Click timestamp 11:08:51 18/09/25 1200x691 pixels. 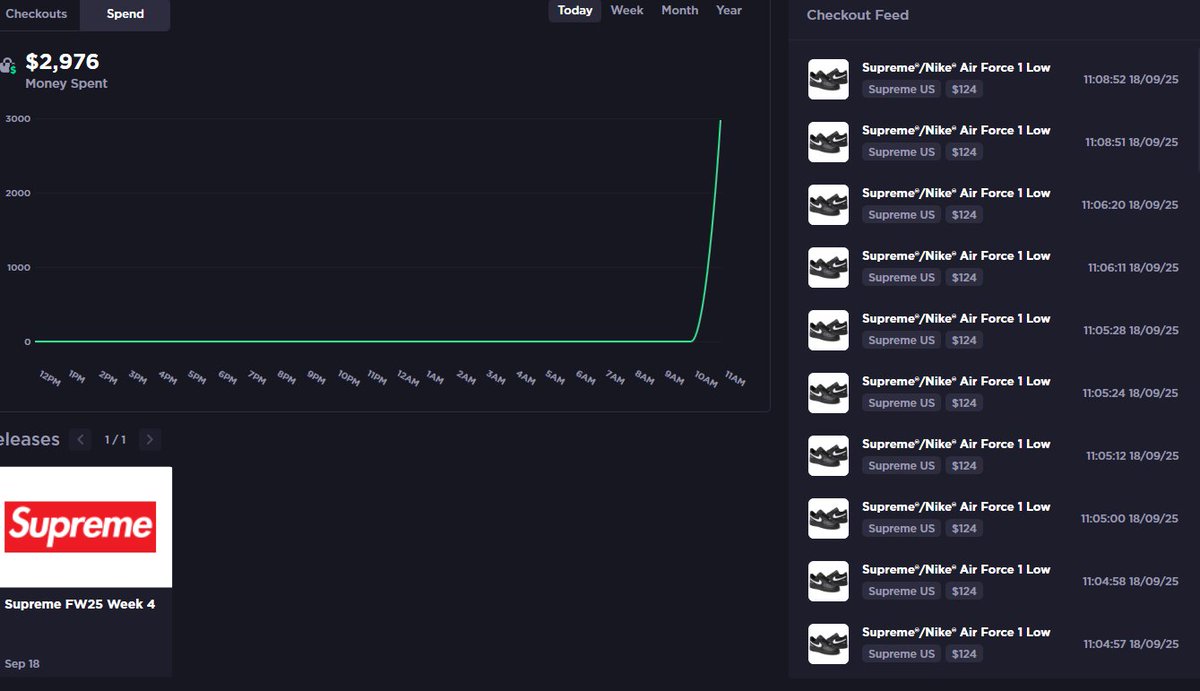pyautogui.click(x=1131, y=142)
